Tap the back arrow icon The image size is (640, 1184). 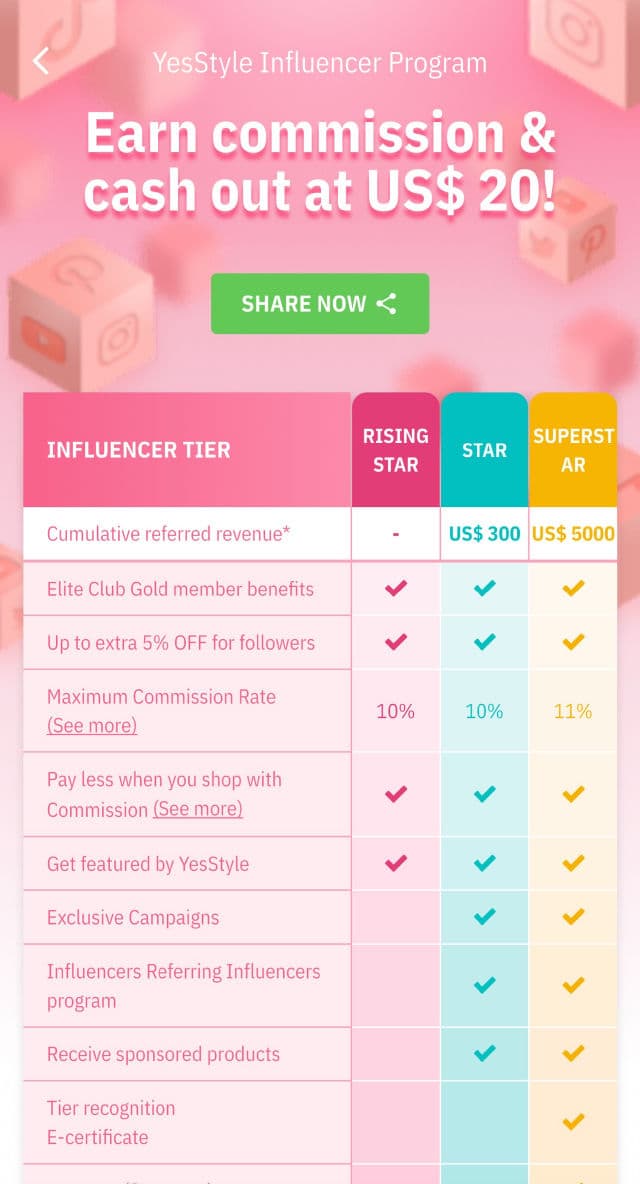coord(41,62)
